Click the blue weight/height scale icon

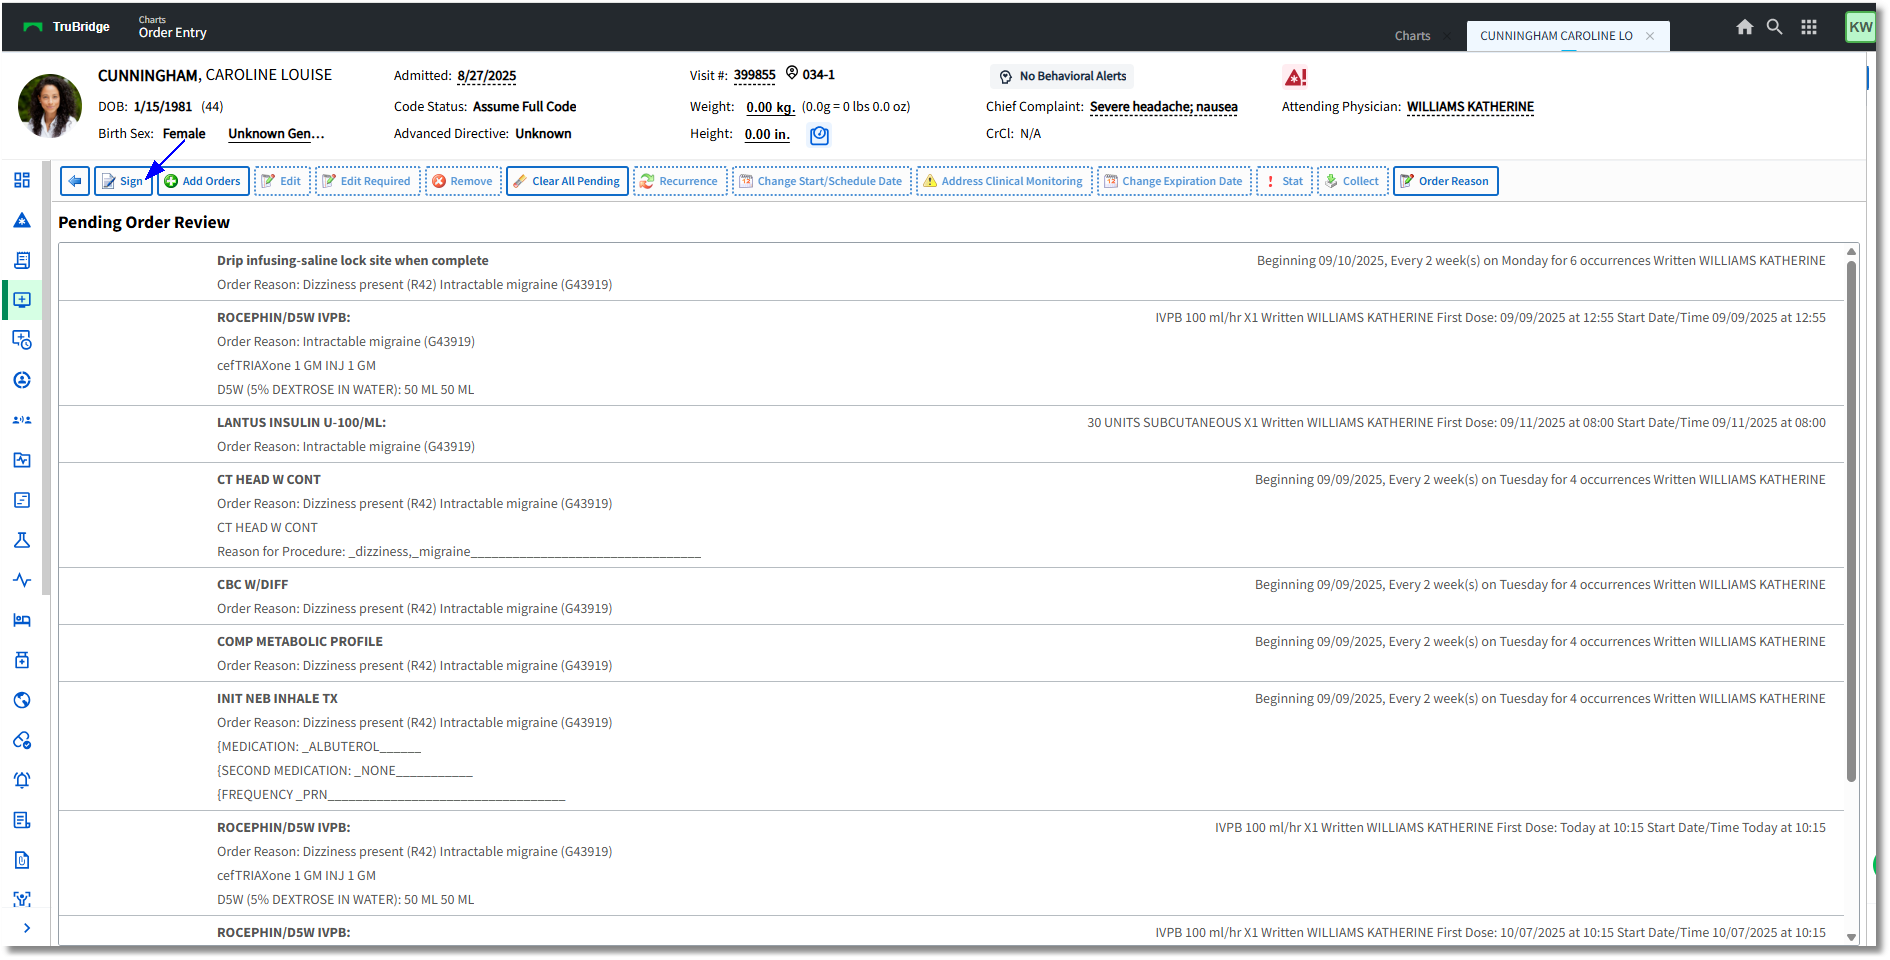pyautogui.click(x=819, y=135)
